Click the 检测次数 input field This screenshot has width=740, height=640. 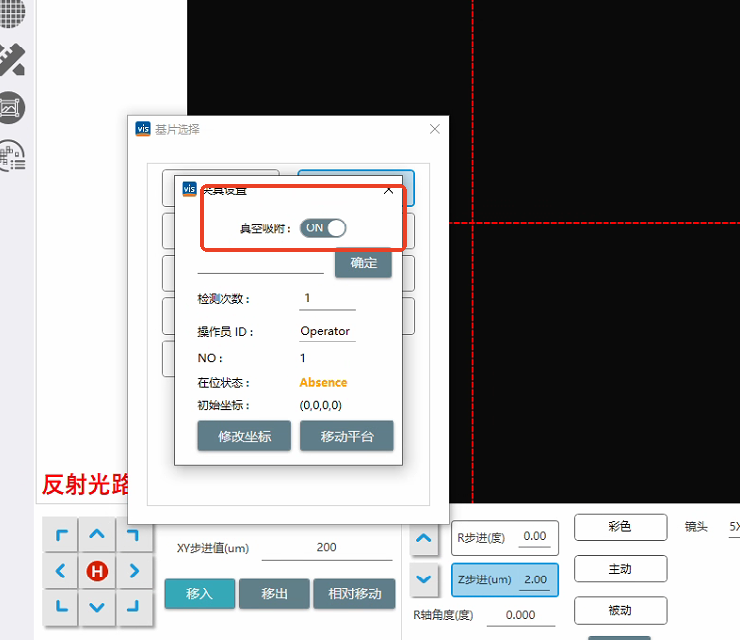point(327,298)
